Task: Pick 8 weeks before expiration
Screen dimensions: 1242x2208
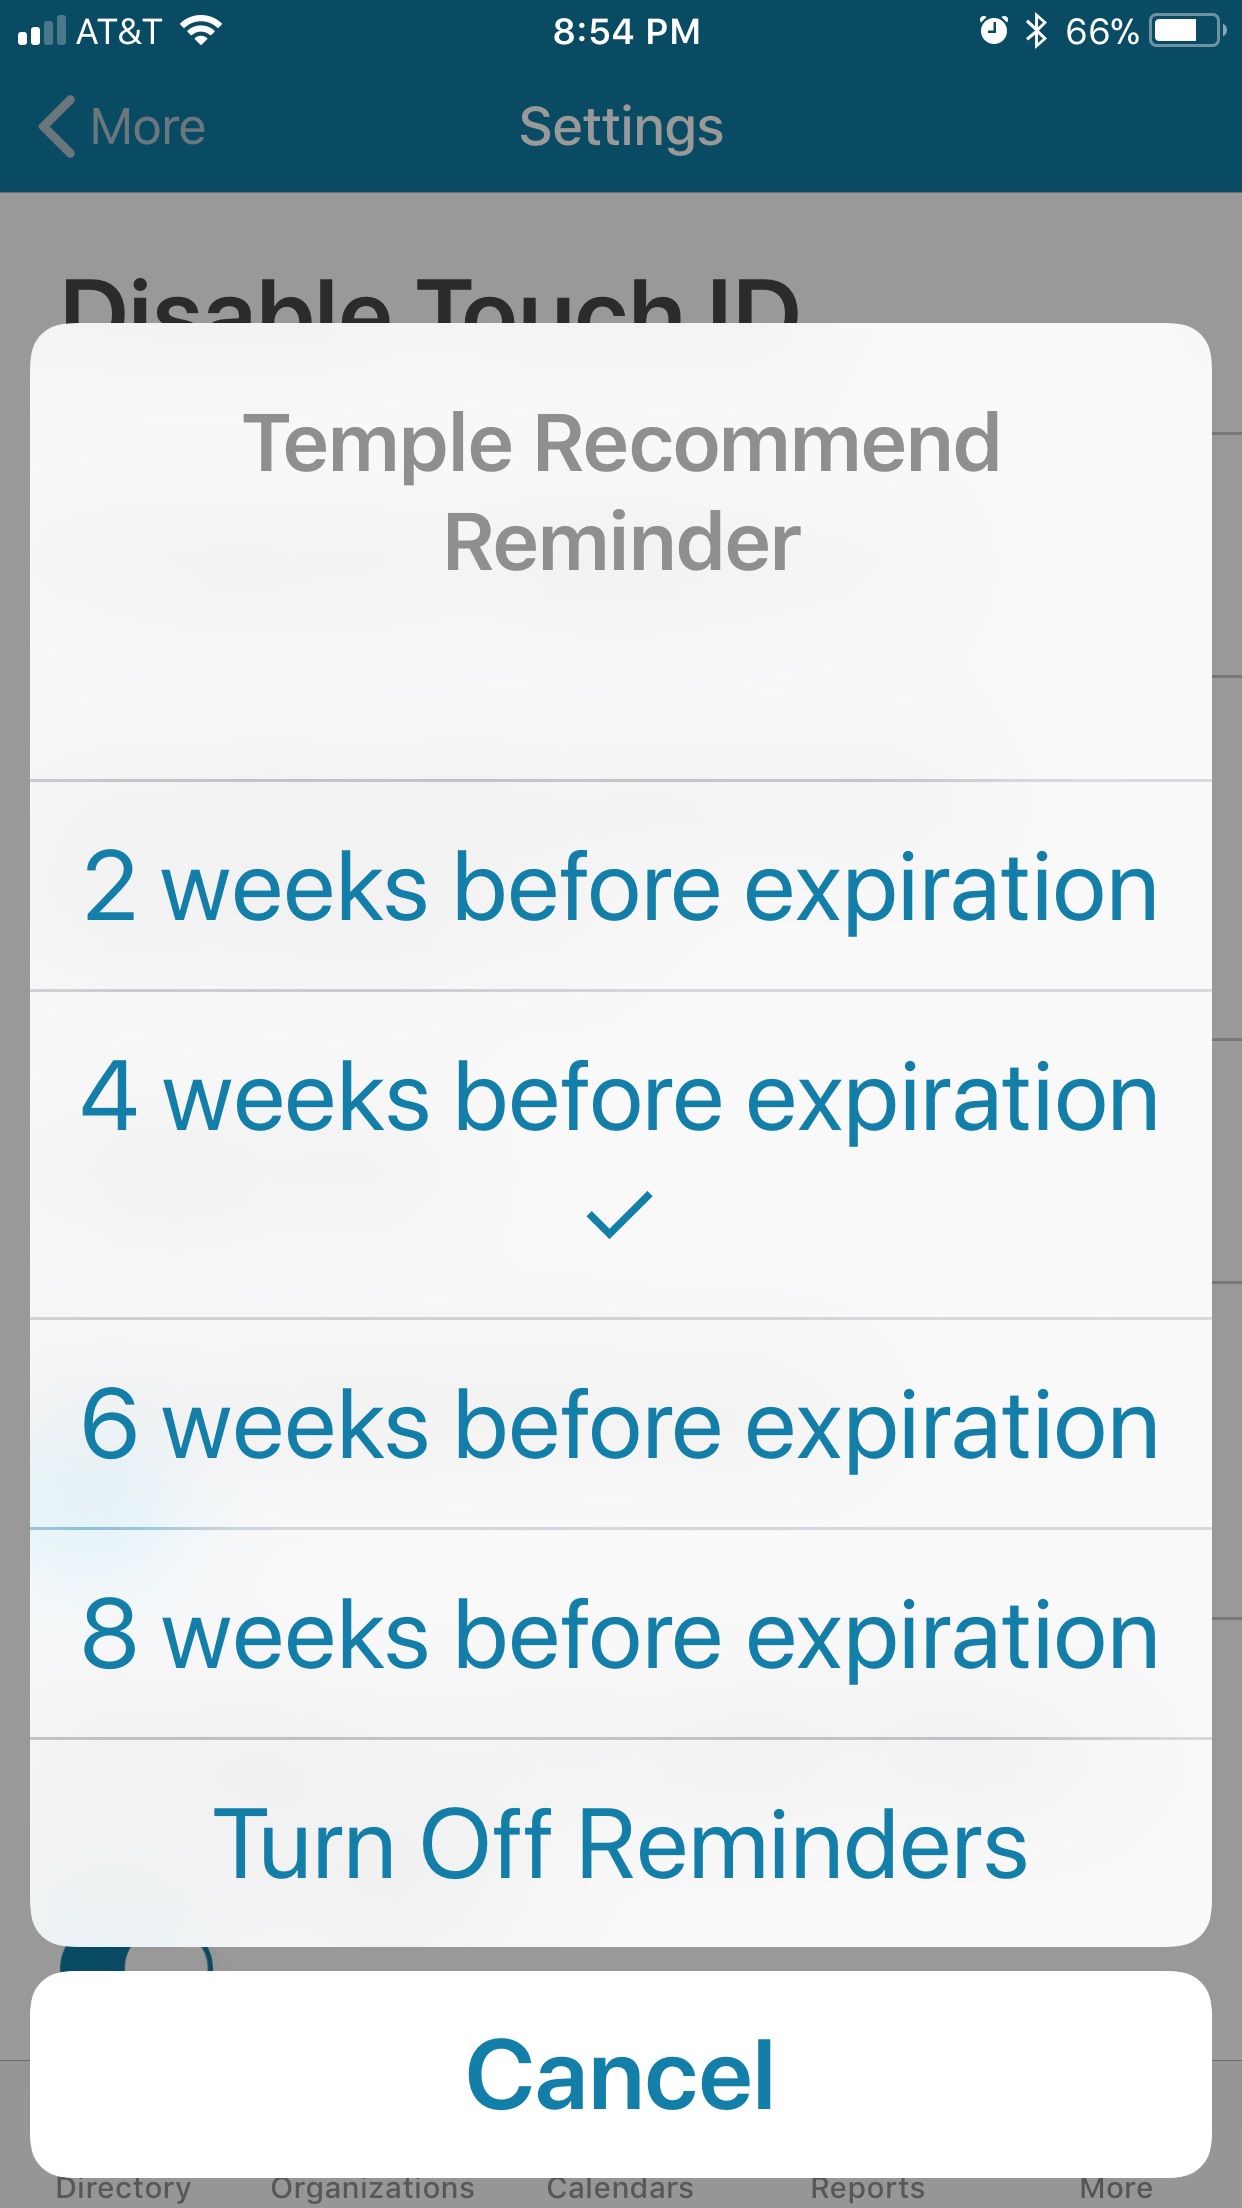Action: pos(620,1635)
